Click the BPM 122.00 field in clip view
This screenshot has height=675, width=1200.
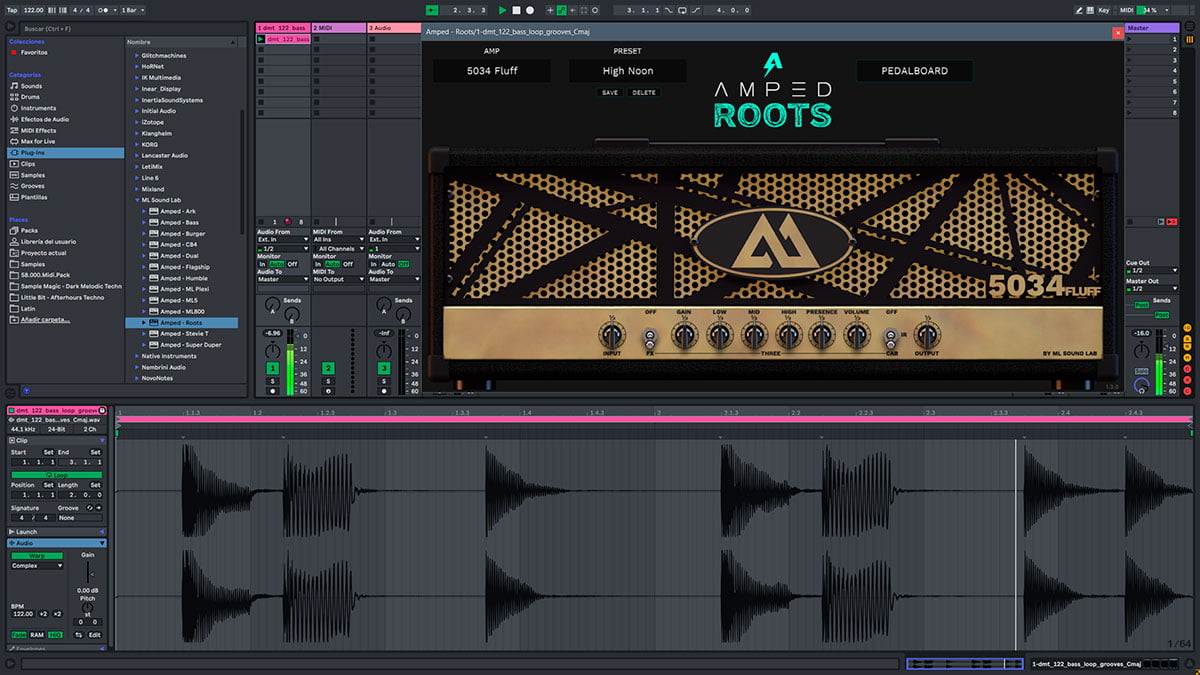(x=23, y=614)
